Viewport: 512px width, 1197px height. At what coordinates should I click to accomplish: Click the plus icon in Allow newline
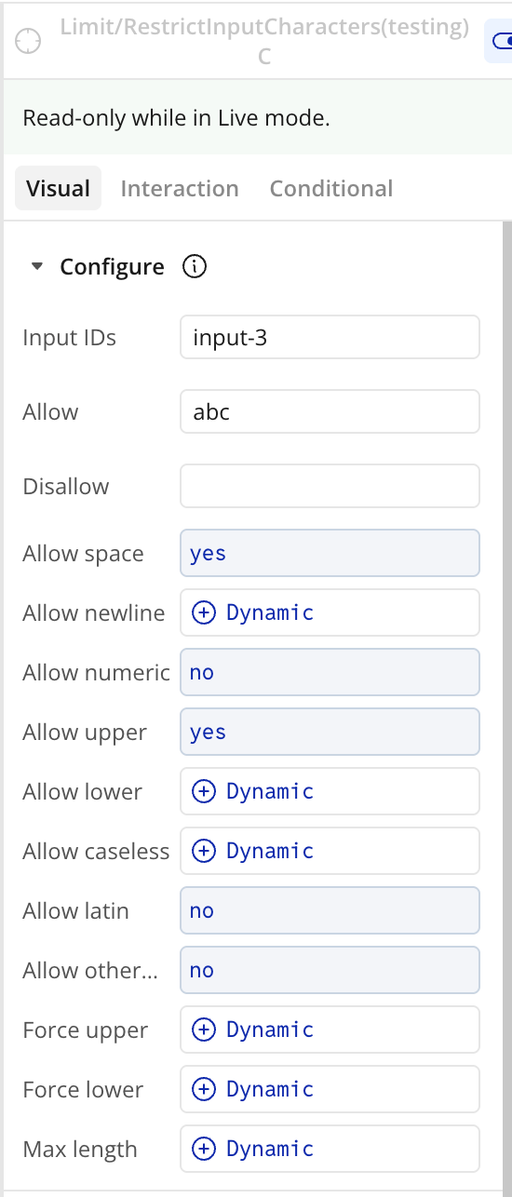click(203, 612)
